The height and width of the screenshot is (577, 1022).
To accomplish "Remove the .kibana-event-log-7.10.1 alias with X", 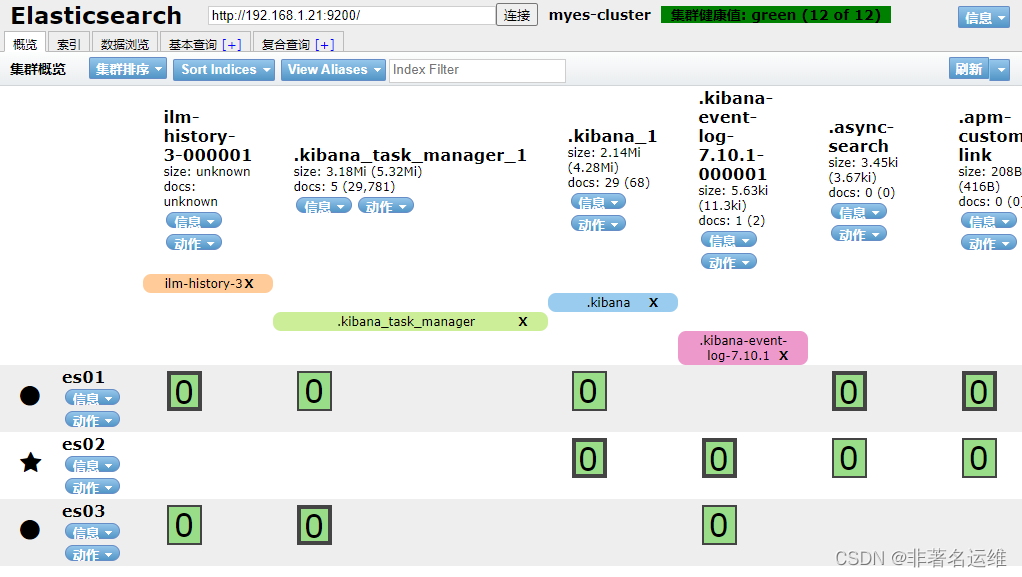I will pos(783,355).
